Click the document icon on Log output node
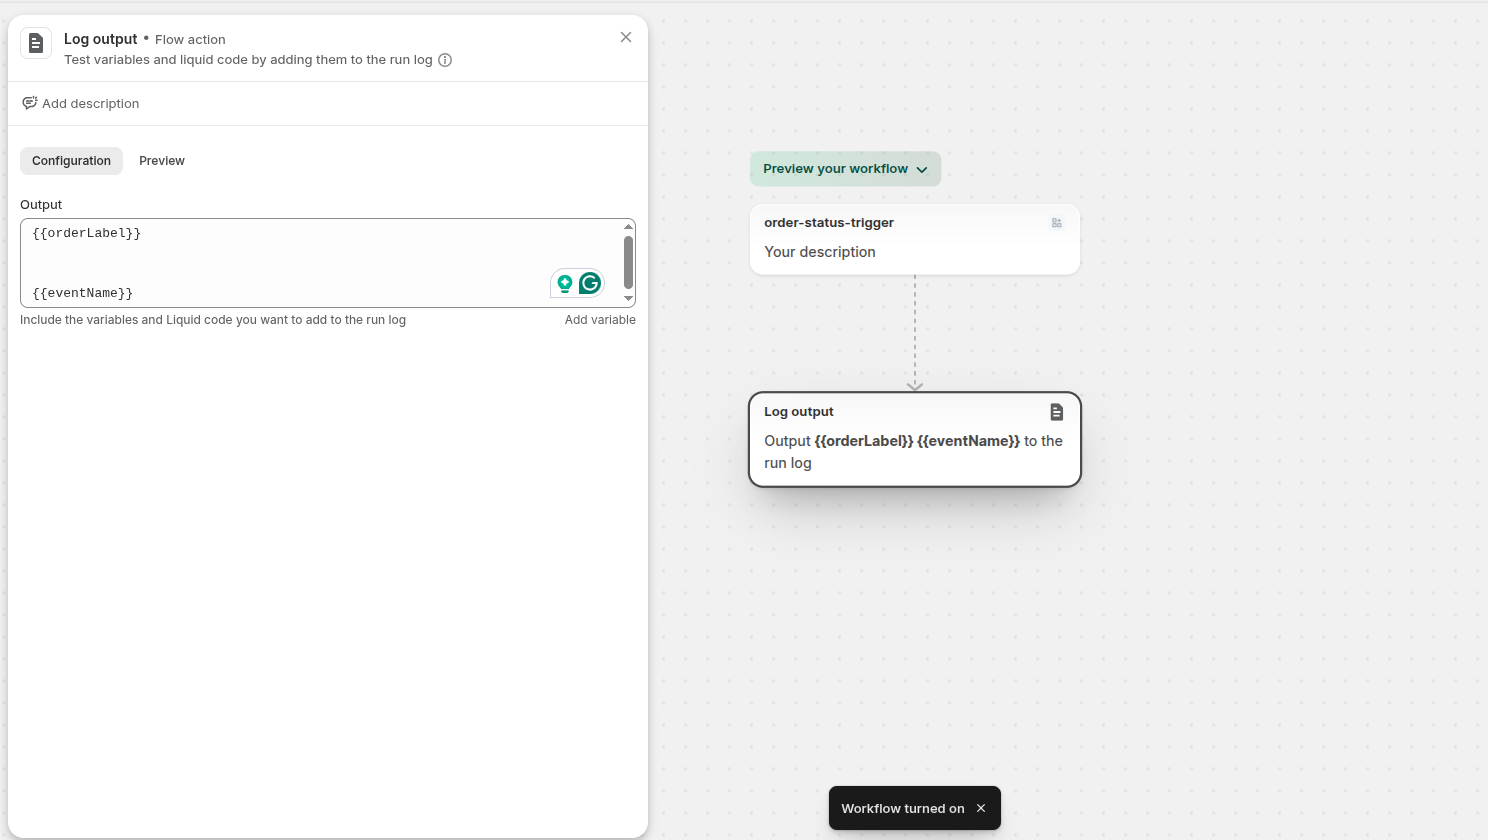The width and height of the screenshot is (1488, 840). click(1057, 412)
